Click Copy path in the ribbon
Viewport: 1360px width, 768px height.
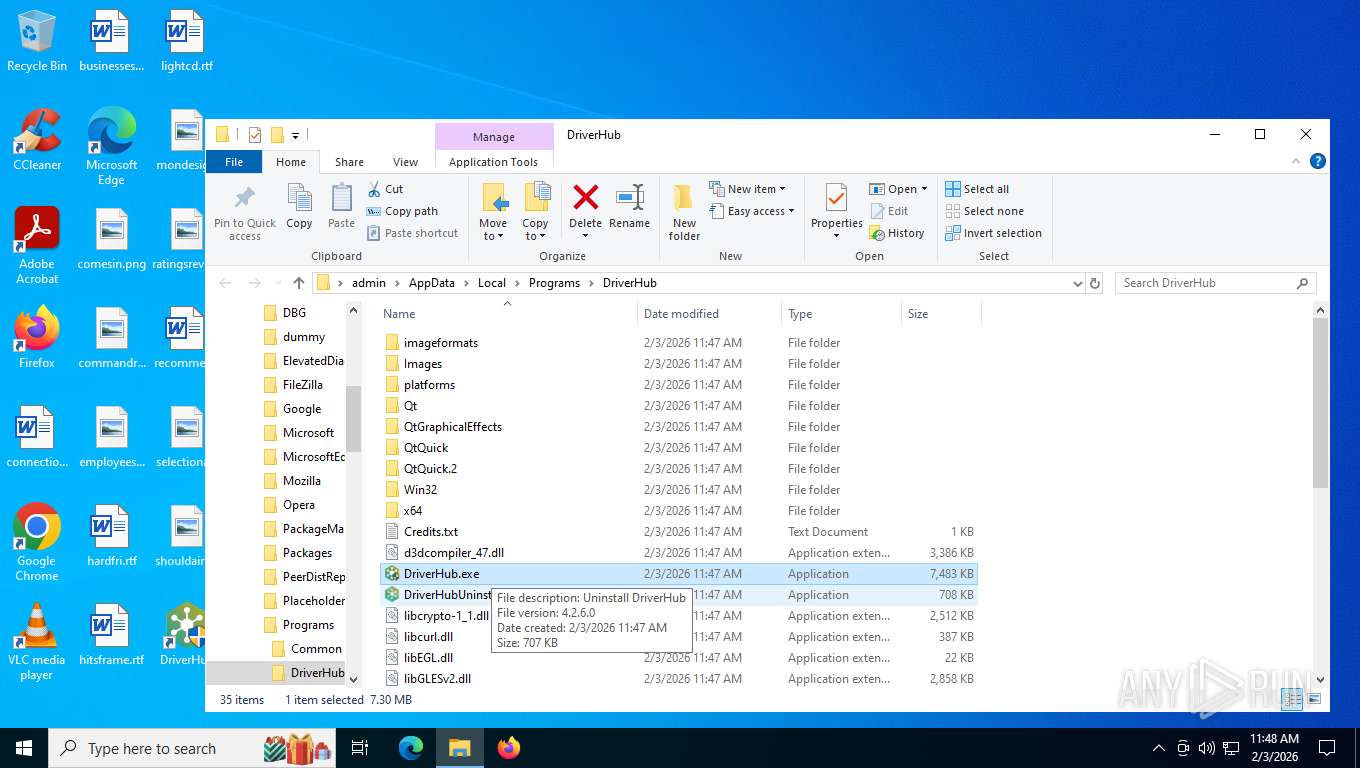coord(402,211)
